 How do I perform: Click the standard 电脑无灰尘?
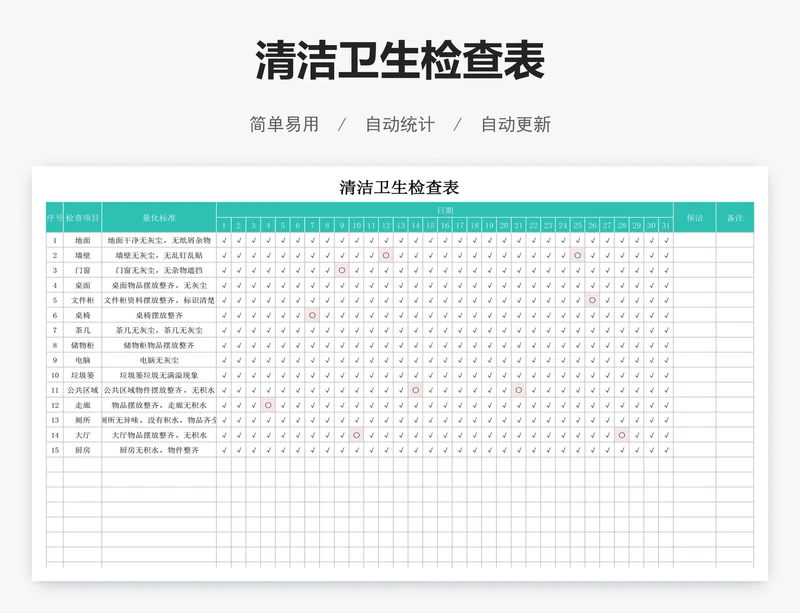(159, 360)
